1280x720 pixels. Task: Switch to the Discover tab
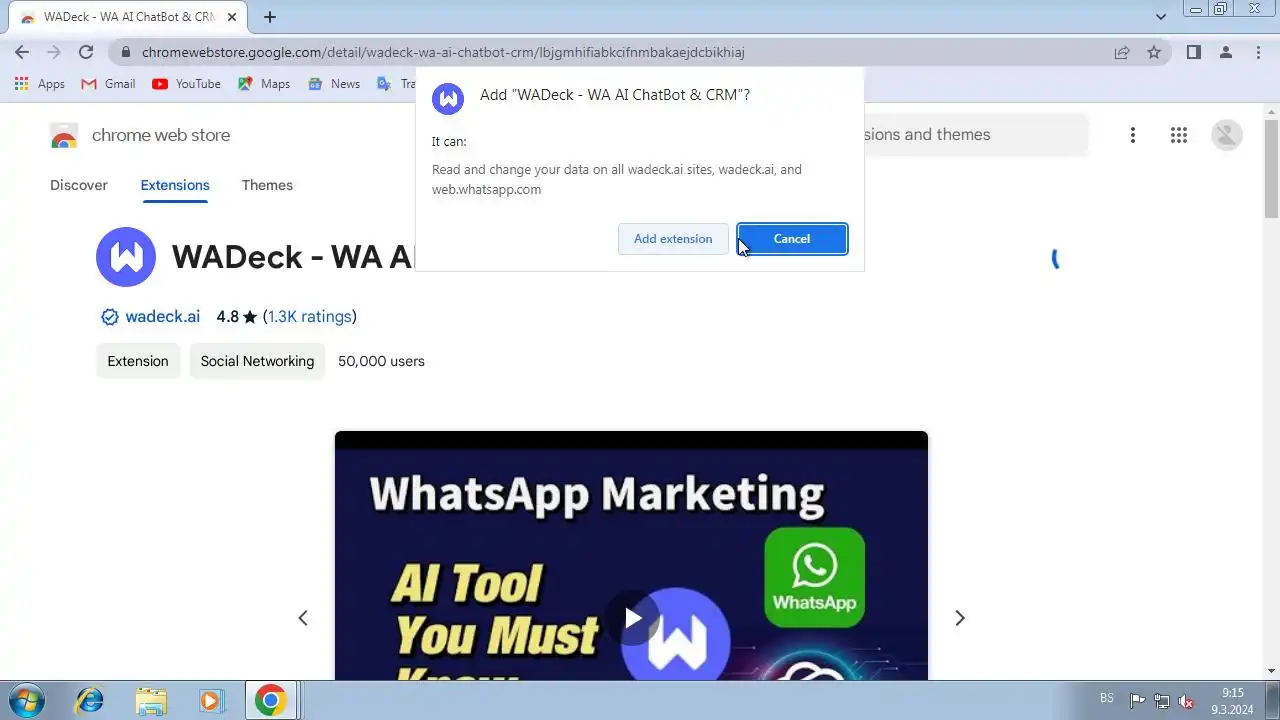pyautogui.click(x=79, y=185)
